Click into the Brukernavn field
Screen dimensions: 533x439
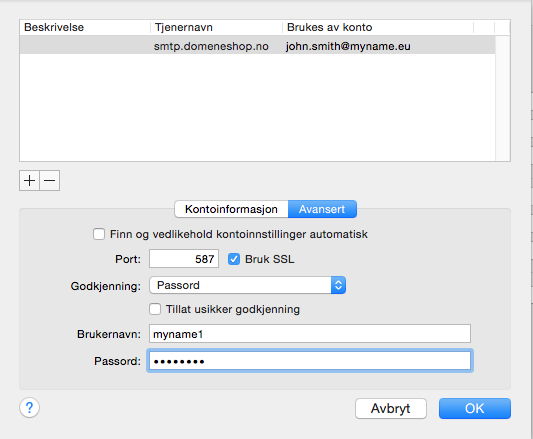[x=310, y=334]
